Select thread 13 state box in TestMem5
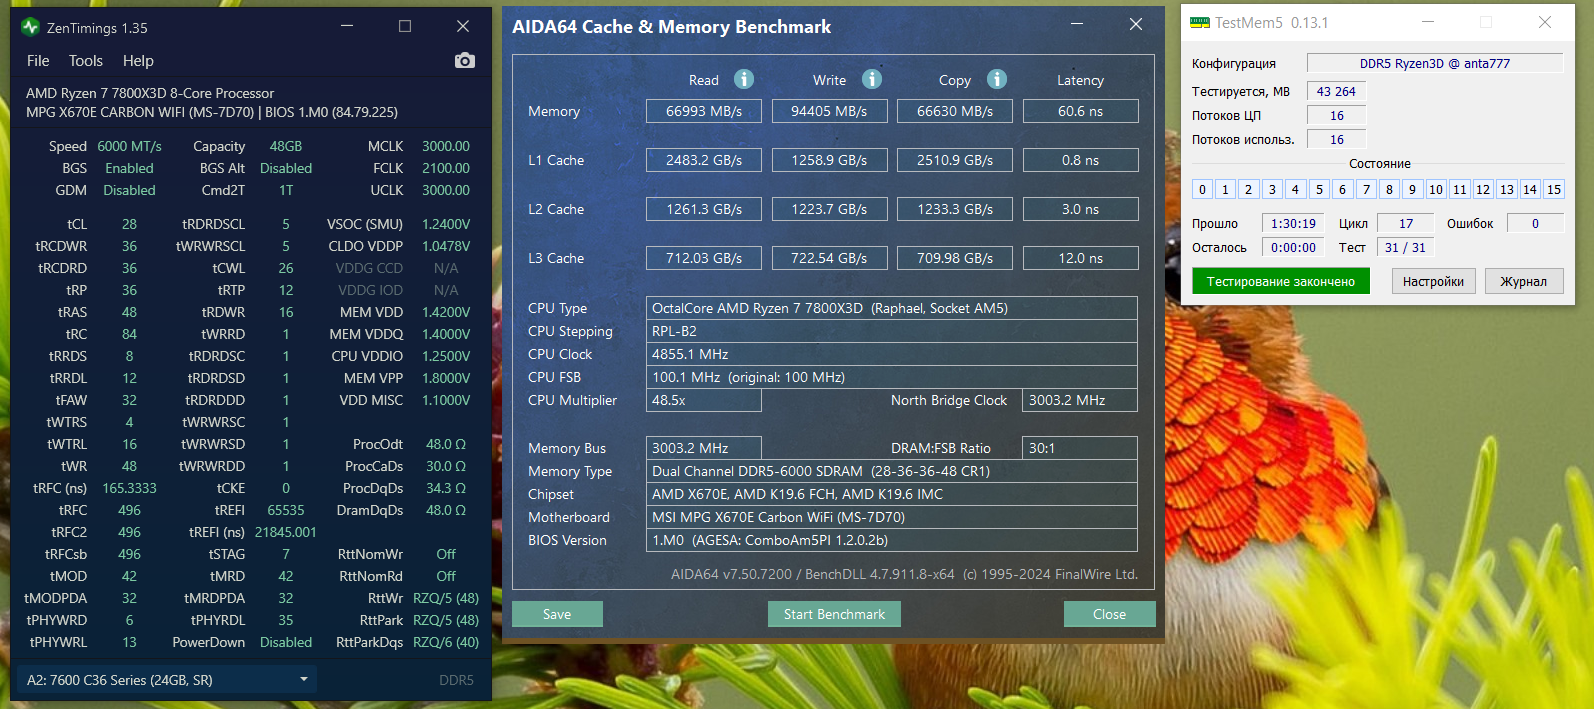 (1507, 189)
